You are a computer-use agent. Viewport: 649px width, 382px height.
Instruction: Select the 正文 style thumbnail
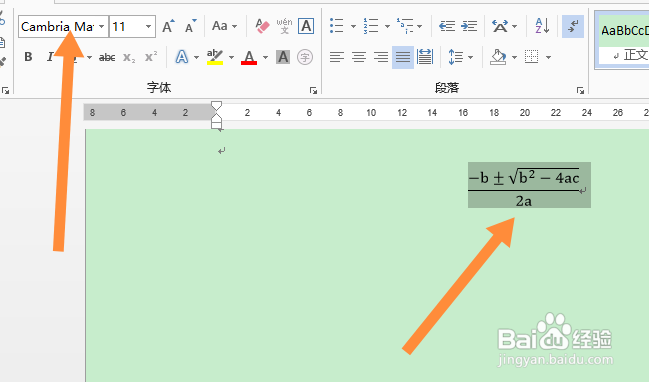(624, 40)
